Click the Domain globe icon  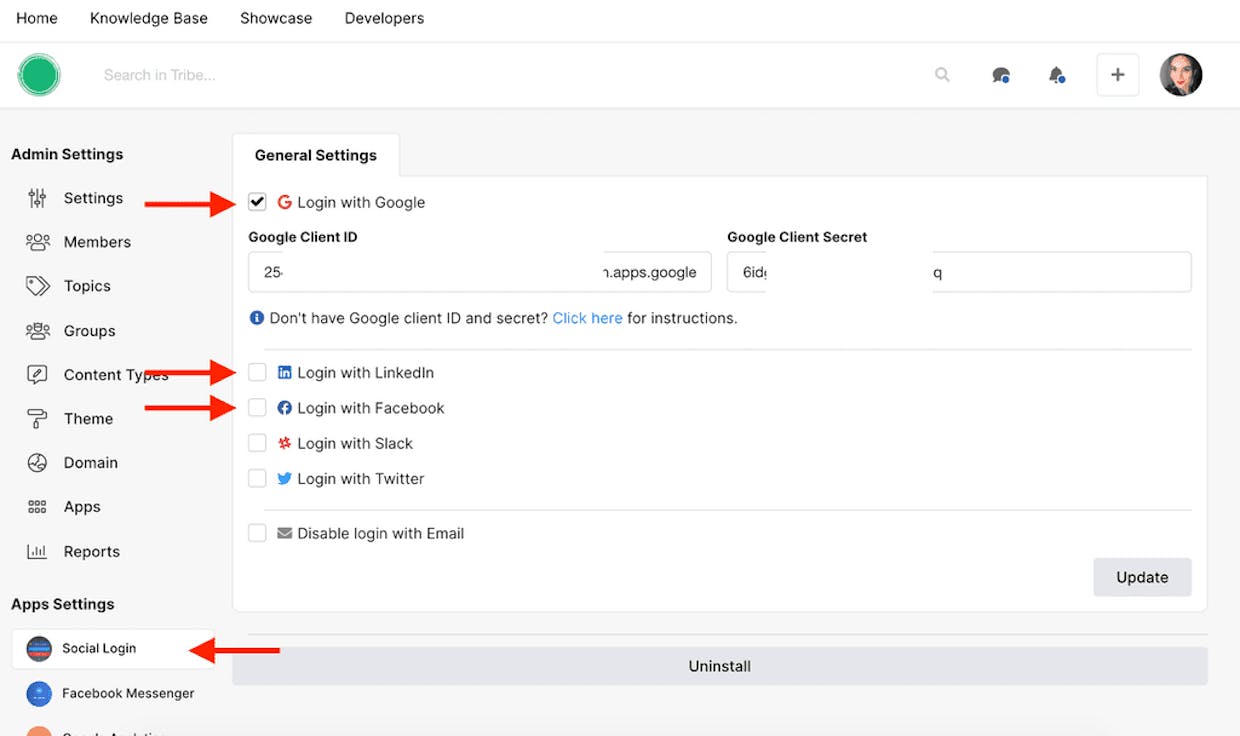[x=37, y=463]
